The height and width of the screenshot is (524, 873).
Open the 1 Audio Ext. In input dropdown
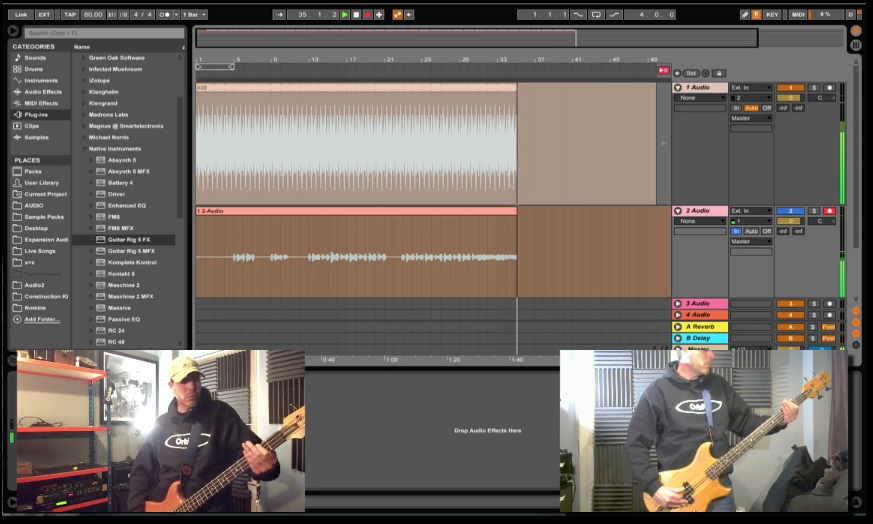pyautogui.click(x=751, y=87)
